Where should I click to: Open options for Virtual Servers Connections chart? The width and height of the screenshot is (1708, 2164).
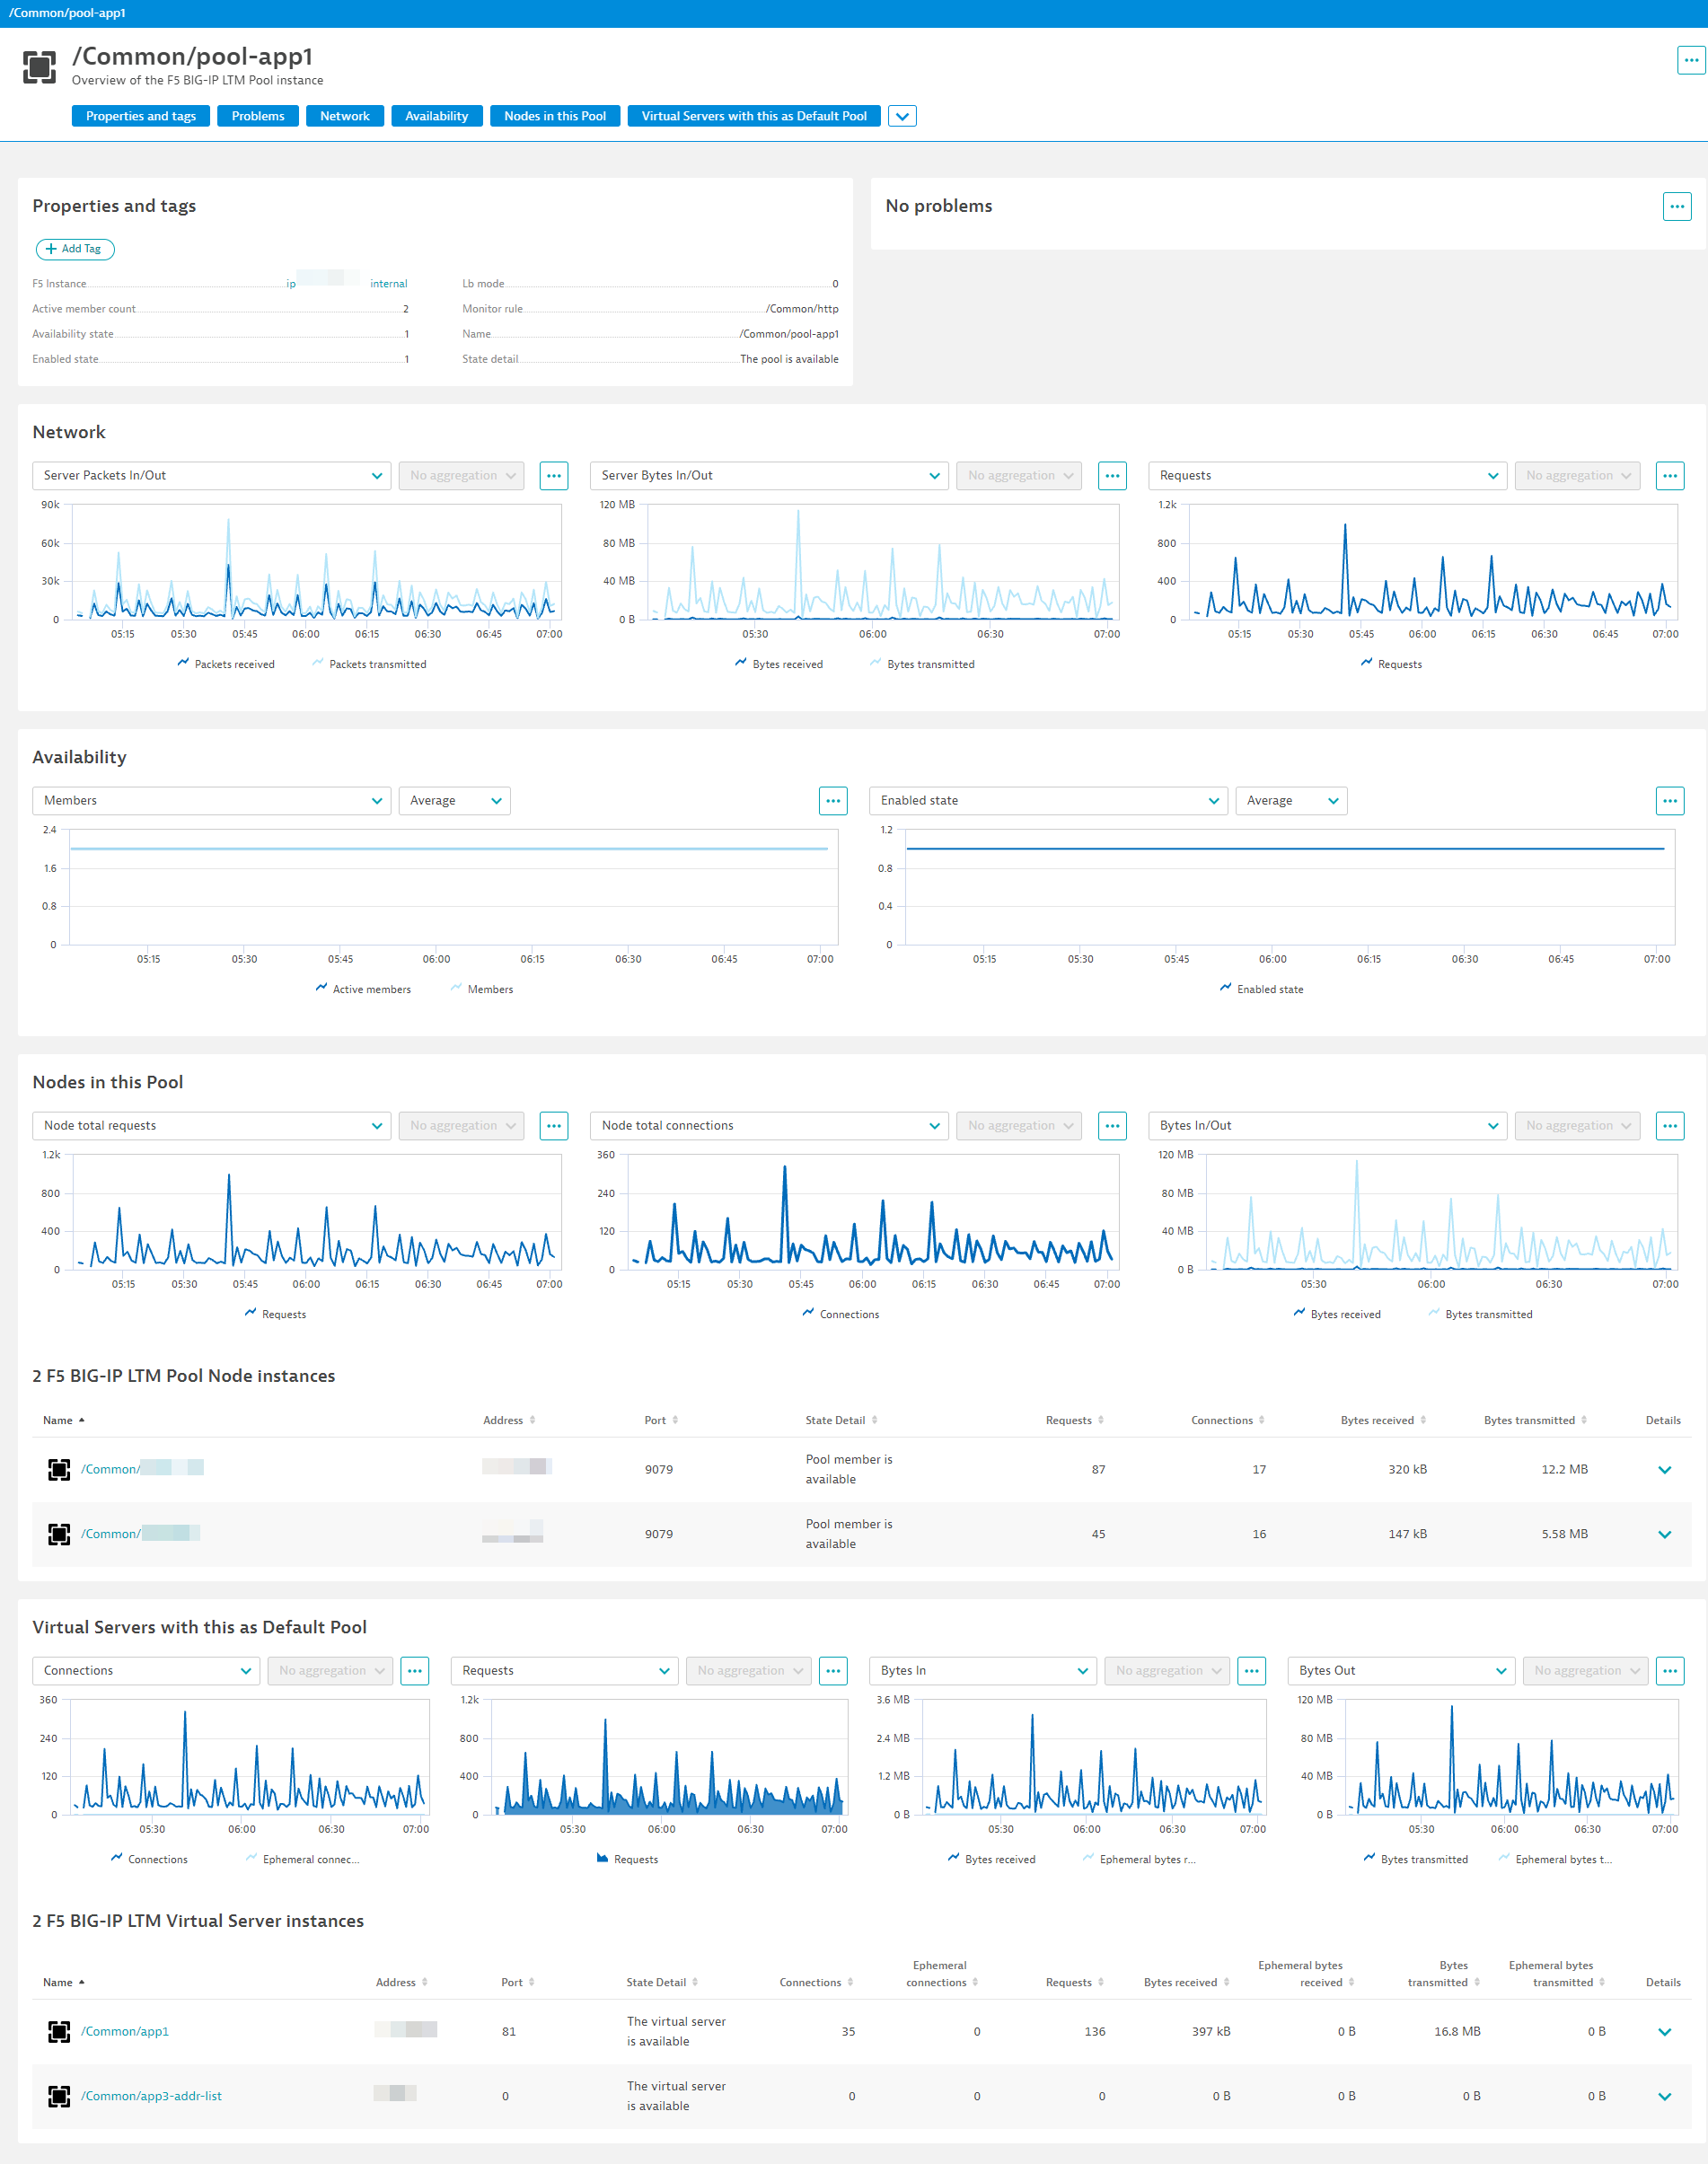click(x=414, y=1671)
